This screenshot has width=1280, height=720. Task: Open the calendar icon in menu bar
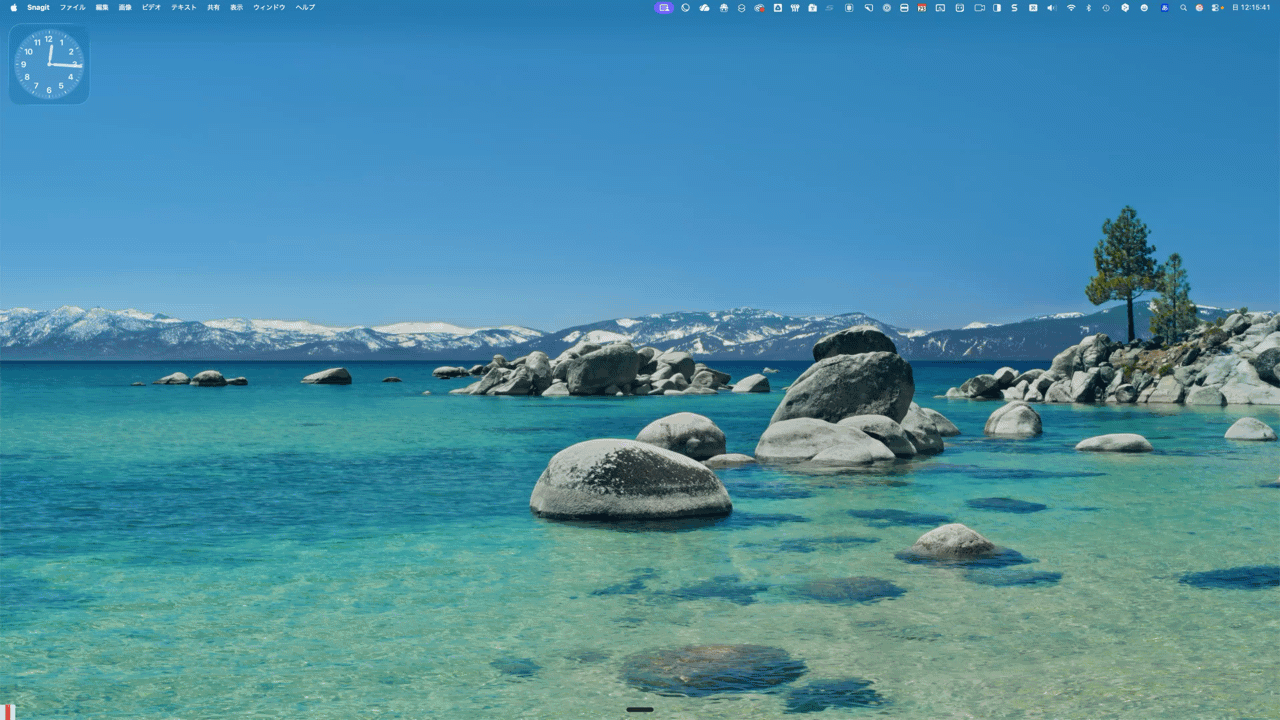pyautogui.click(x=921, y=7)
